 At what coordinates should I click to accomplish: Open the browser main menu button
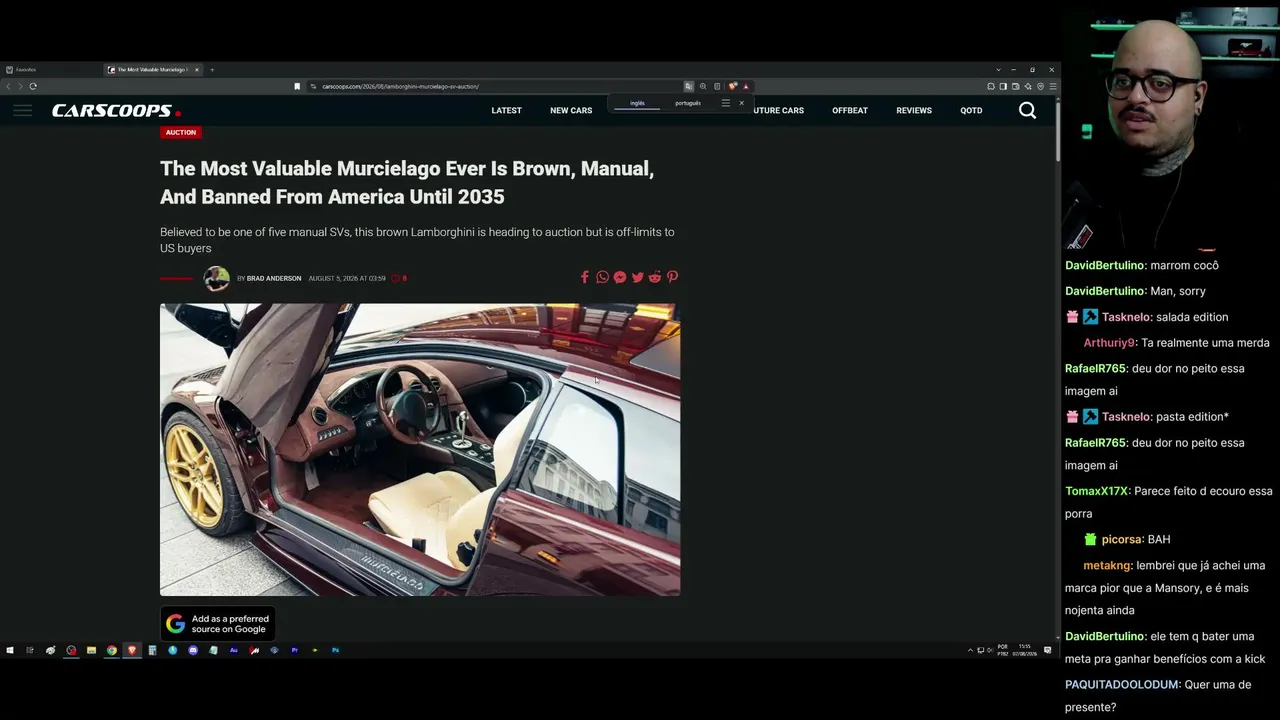1052,86
